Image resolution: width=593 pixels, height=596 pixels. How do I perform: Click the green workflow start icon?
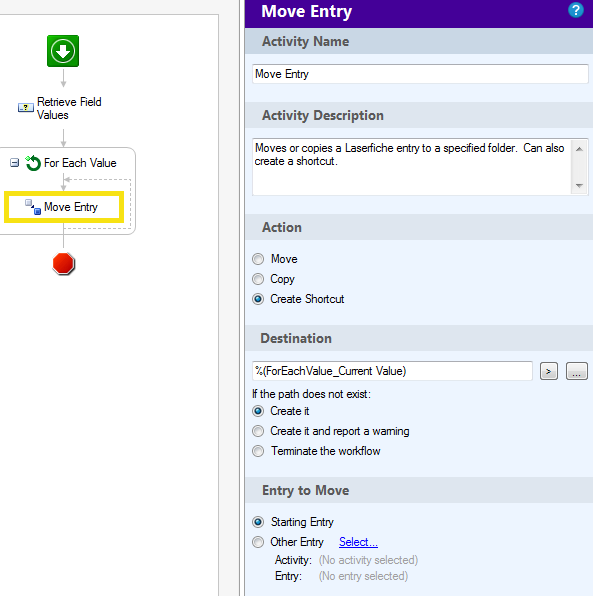click(63, 51)
